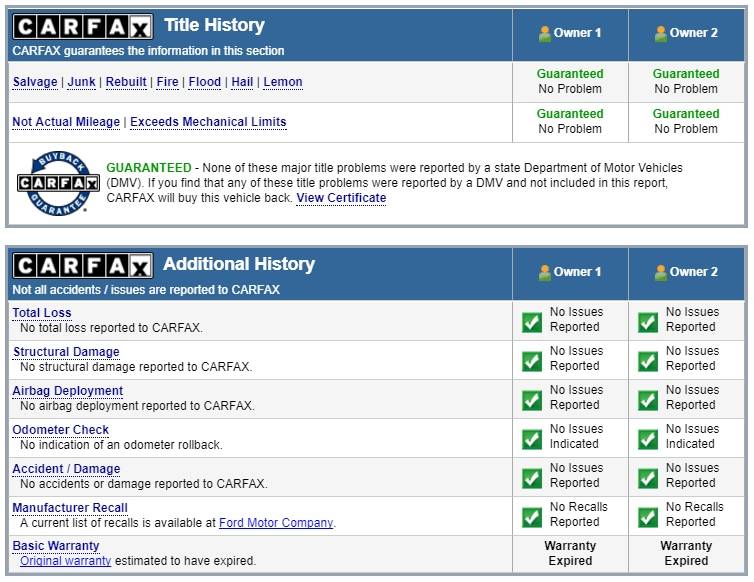Click Owner 1 green checkmark for Structural Damage
The width and height of the screenshot is (754, 582).
532,361
